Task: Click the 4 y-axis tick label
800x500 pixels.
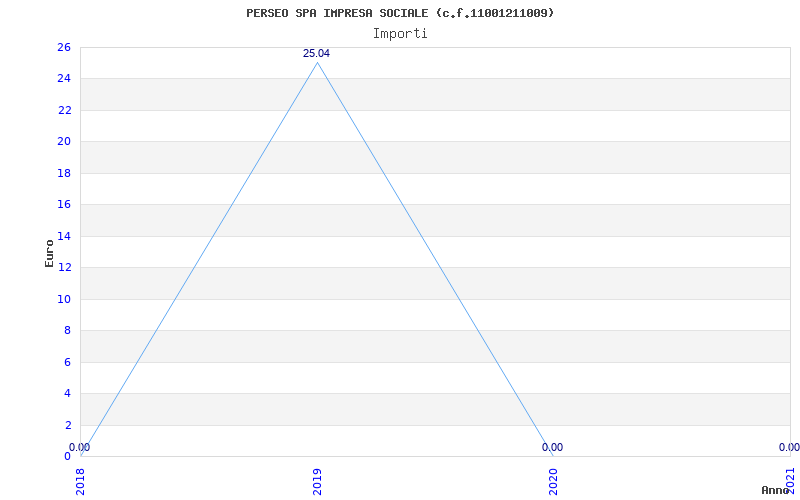Action: 67,393
